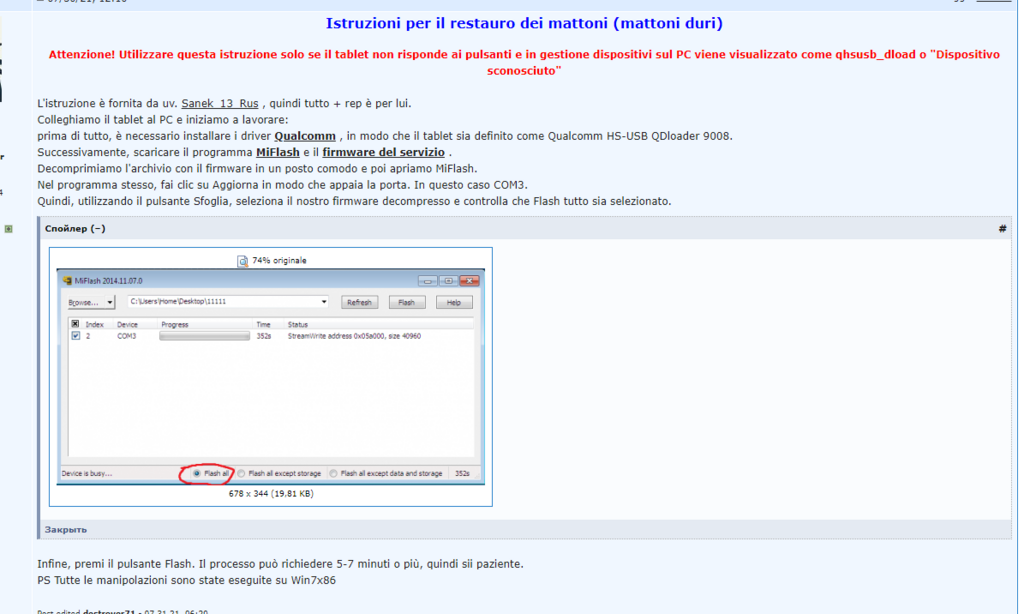1024x614 pixels.
Task: Select Flash all except storage option
Action: pyautogui.click(x=241, y=474)
